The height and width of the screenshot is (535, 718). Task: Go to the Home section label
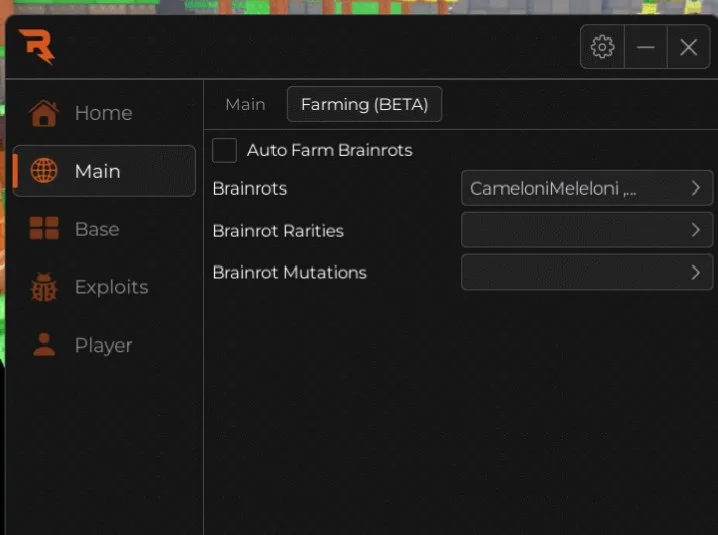click(x=103, y=113)
